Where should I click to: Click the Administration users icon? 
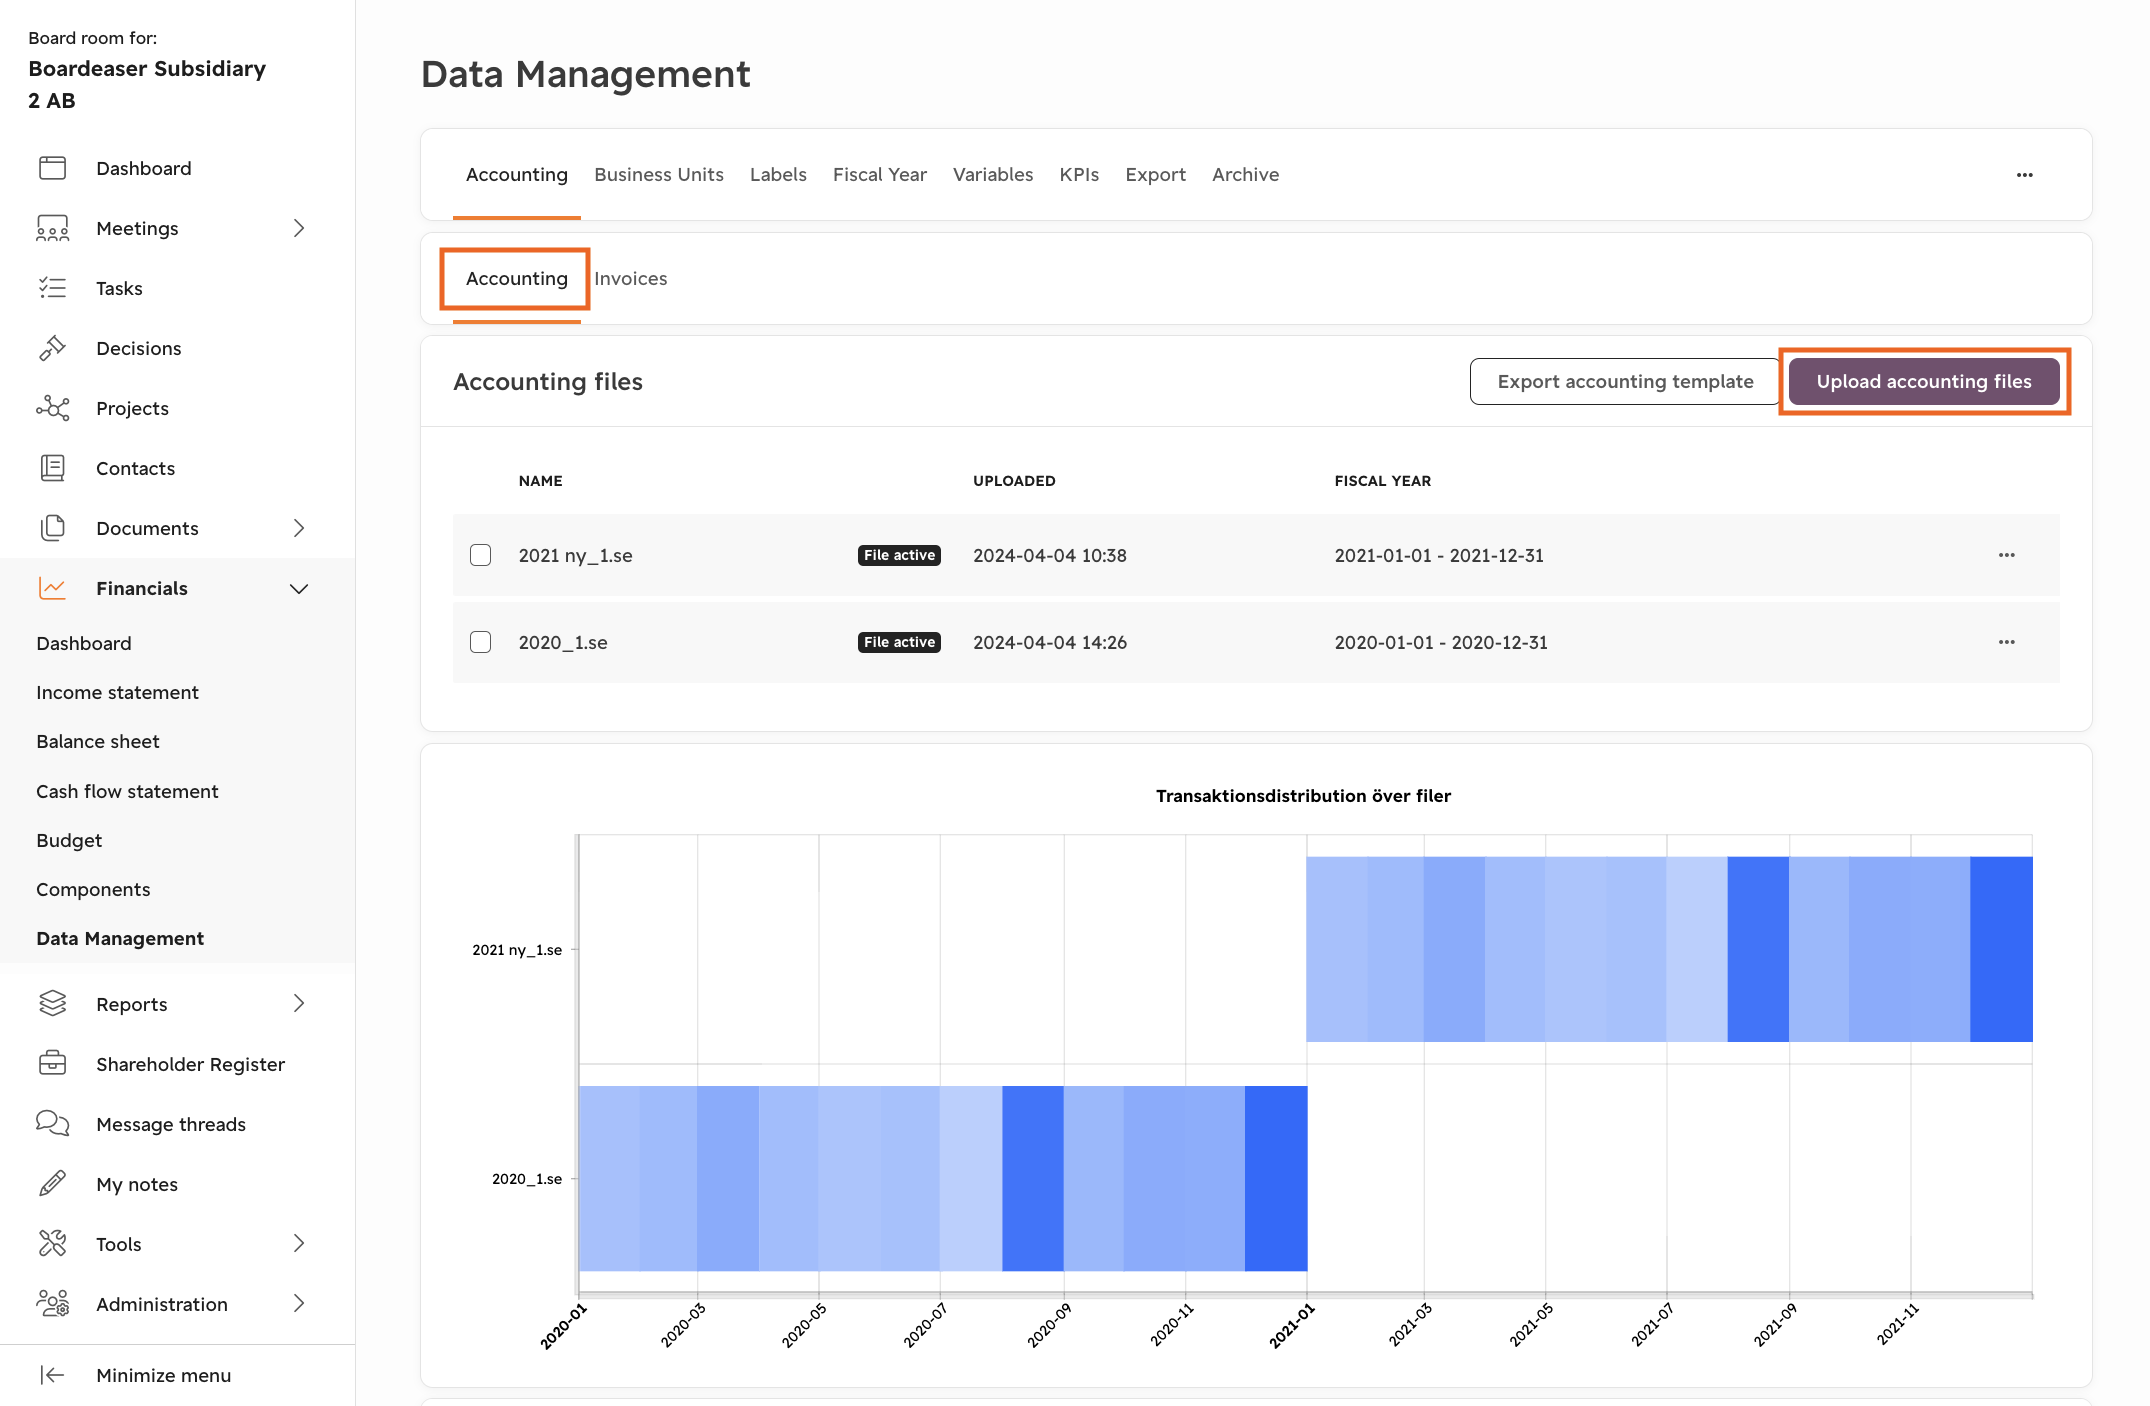click(x=52, y=1303)
